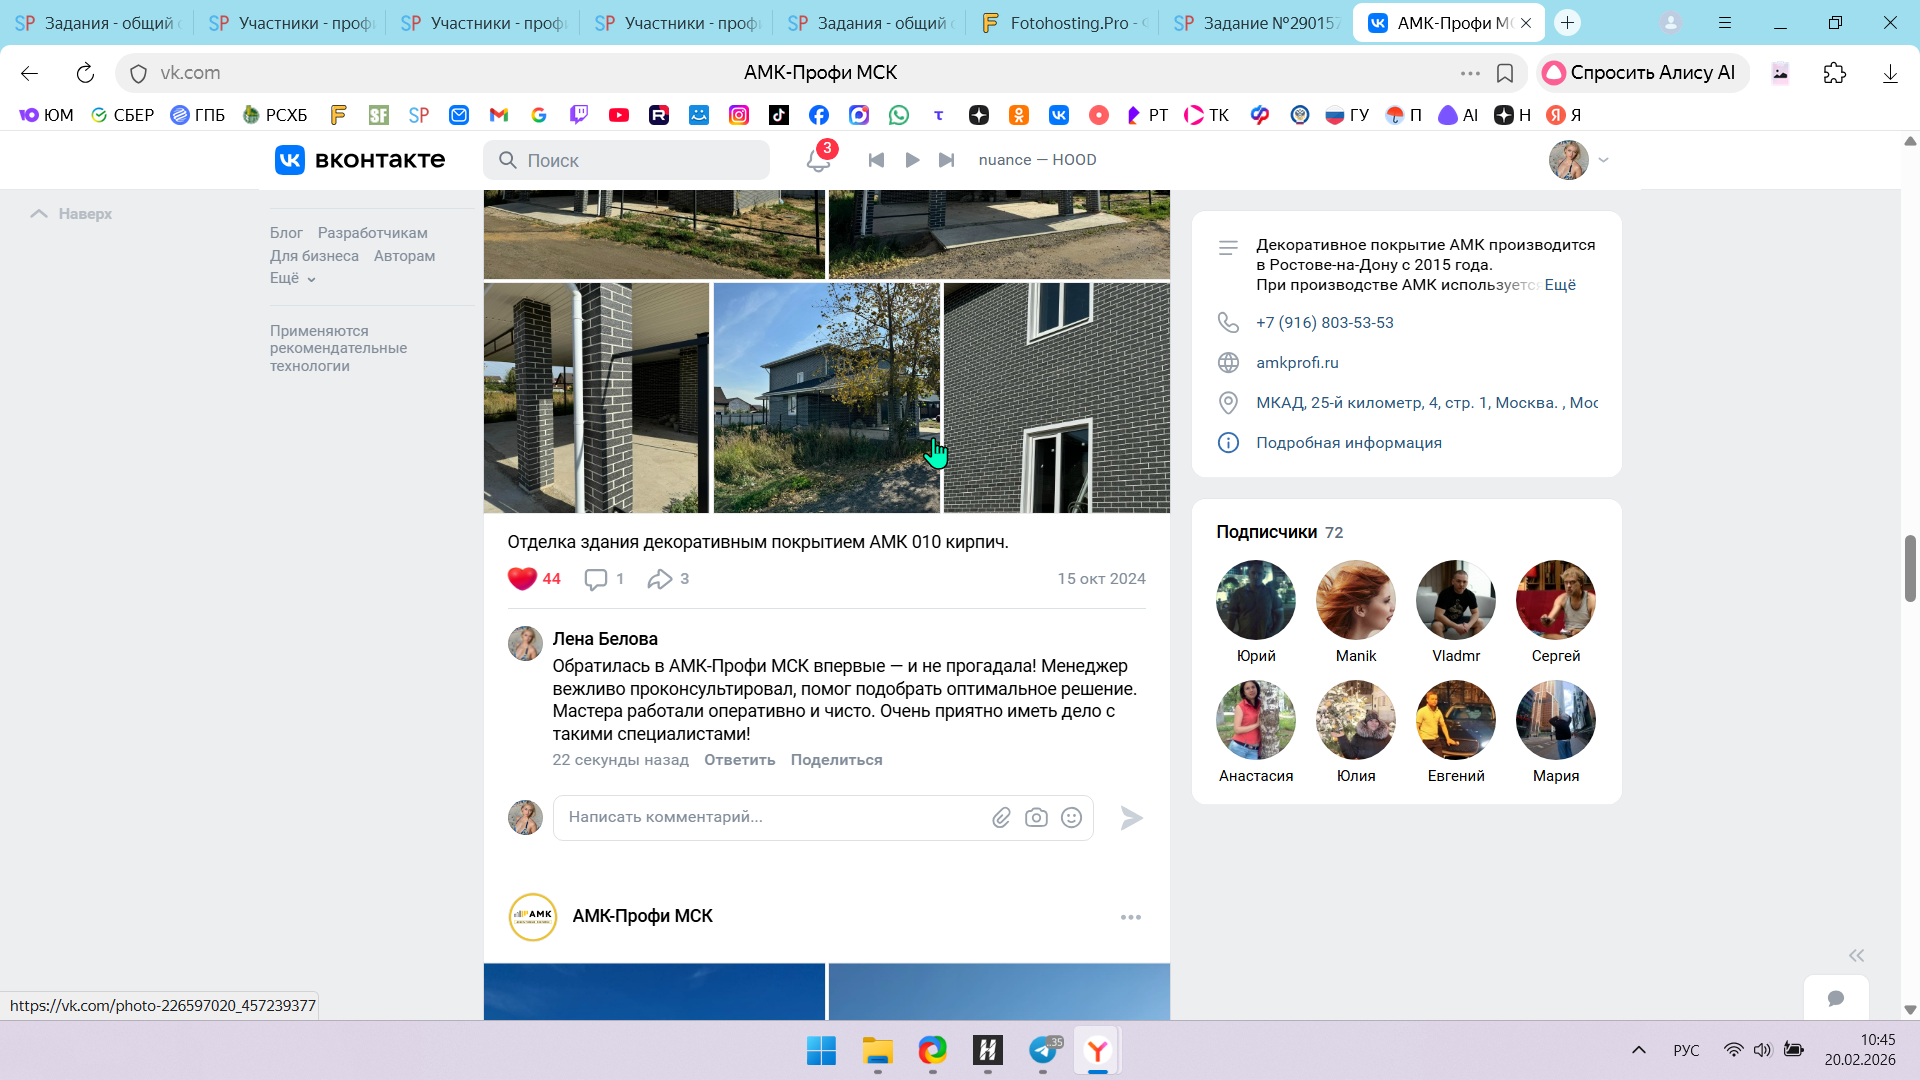
Task: Open three-dots menu on АМК-Профи МСК post
Action: click(1130, 917)
